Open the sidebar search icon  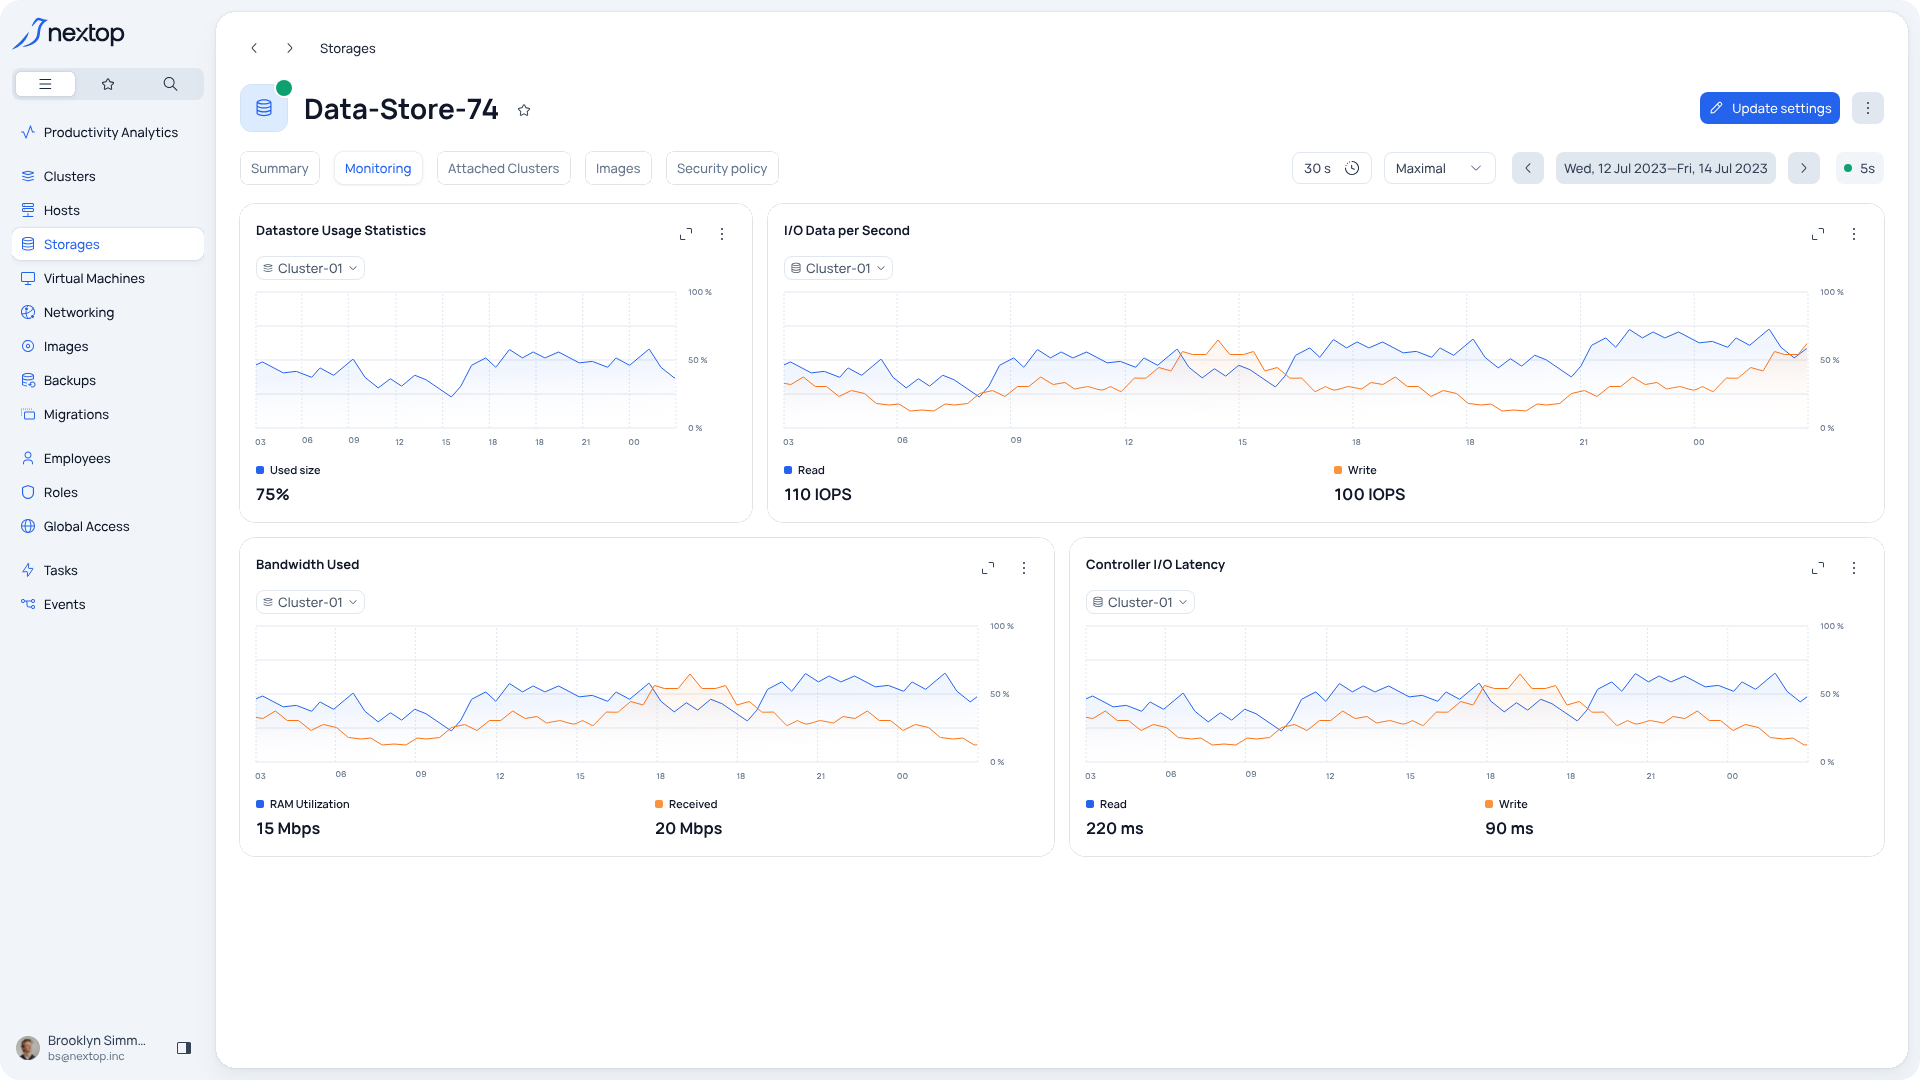click(170, 84)
